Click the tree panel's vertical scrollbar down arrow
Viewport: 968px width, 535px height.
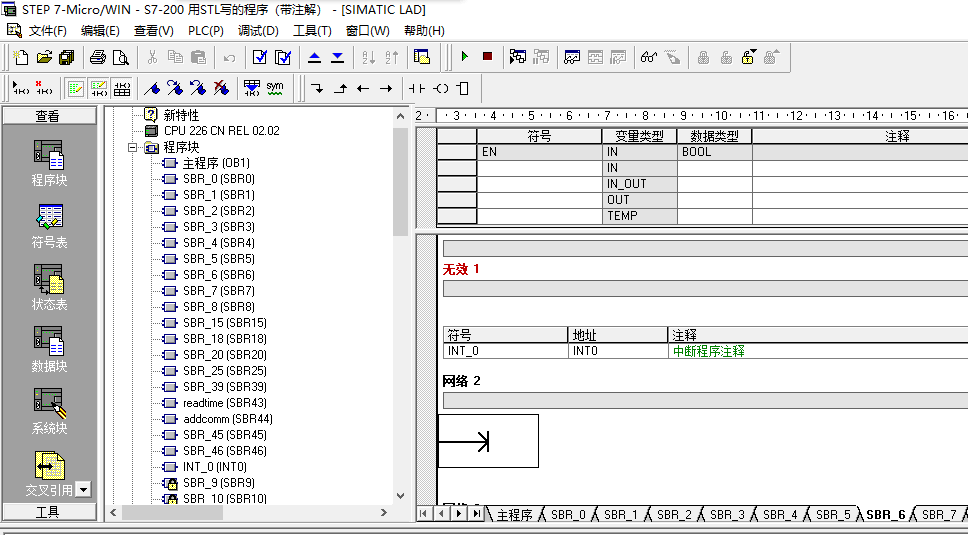401,496
